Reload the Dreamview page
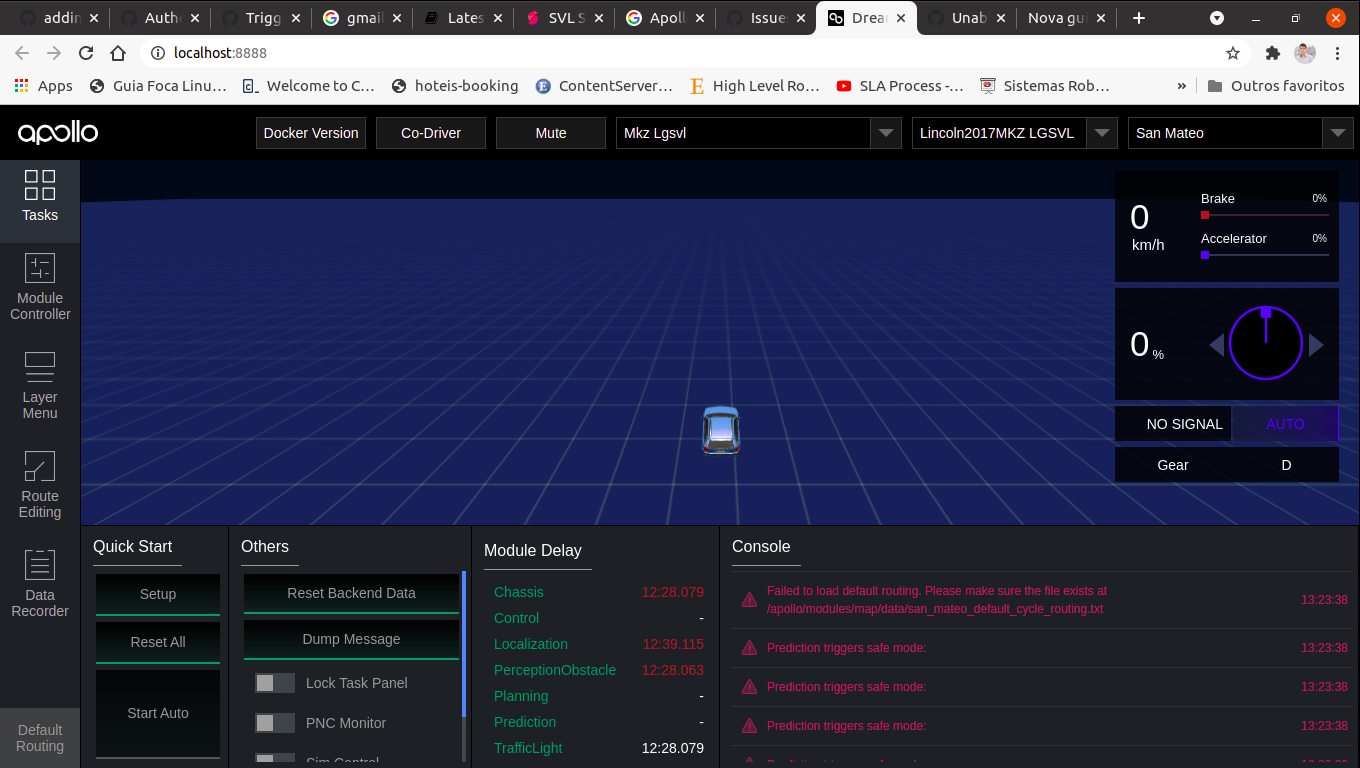Viewport: 1360px width, 768px height. pyautogui.click(x=86, y=52)
